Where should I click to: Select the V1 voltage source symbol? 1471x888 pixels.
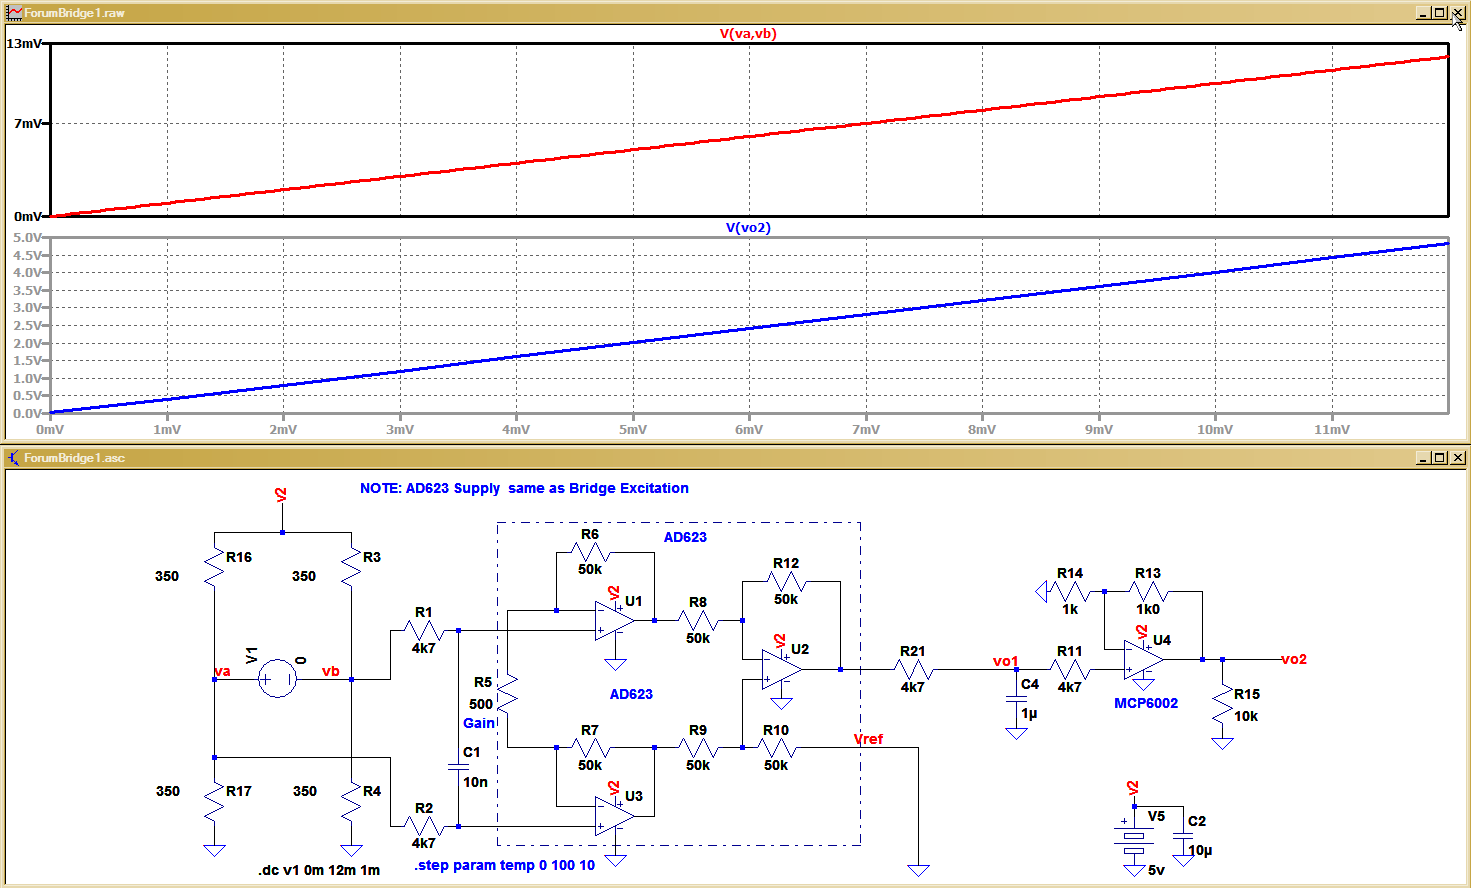(278, 679)
